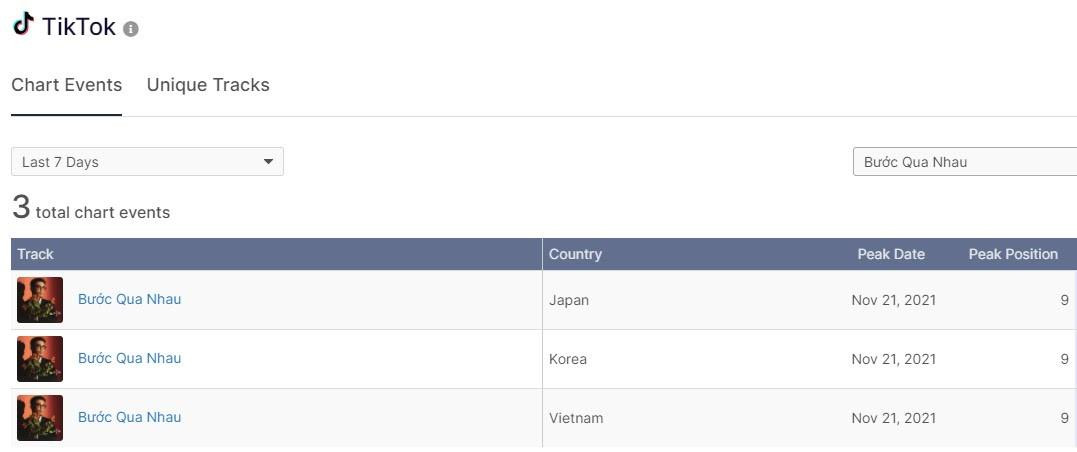This screenshot has height=452, width=1077.
Task: Open album thumbnail in Korea row
Action: tap(40, 359)
